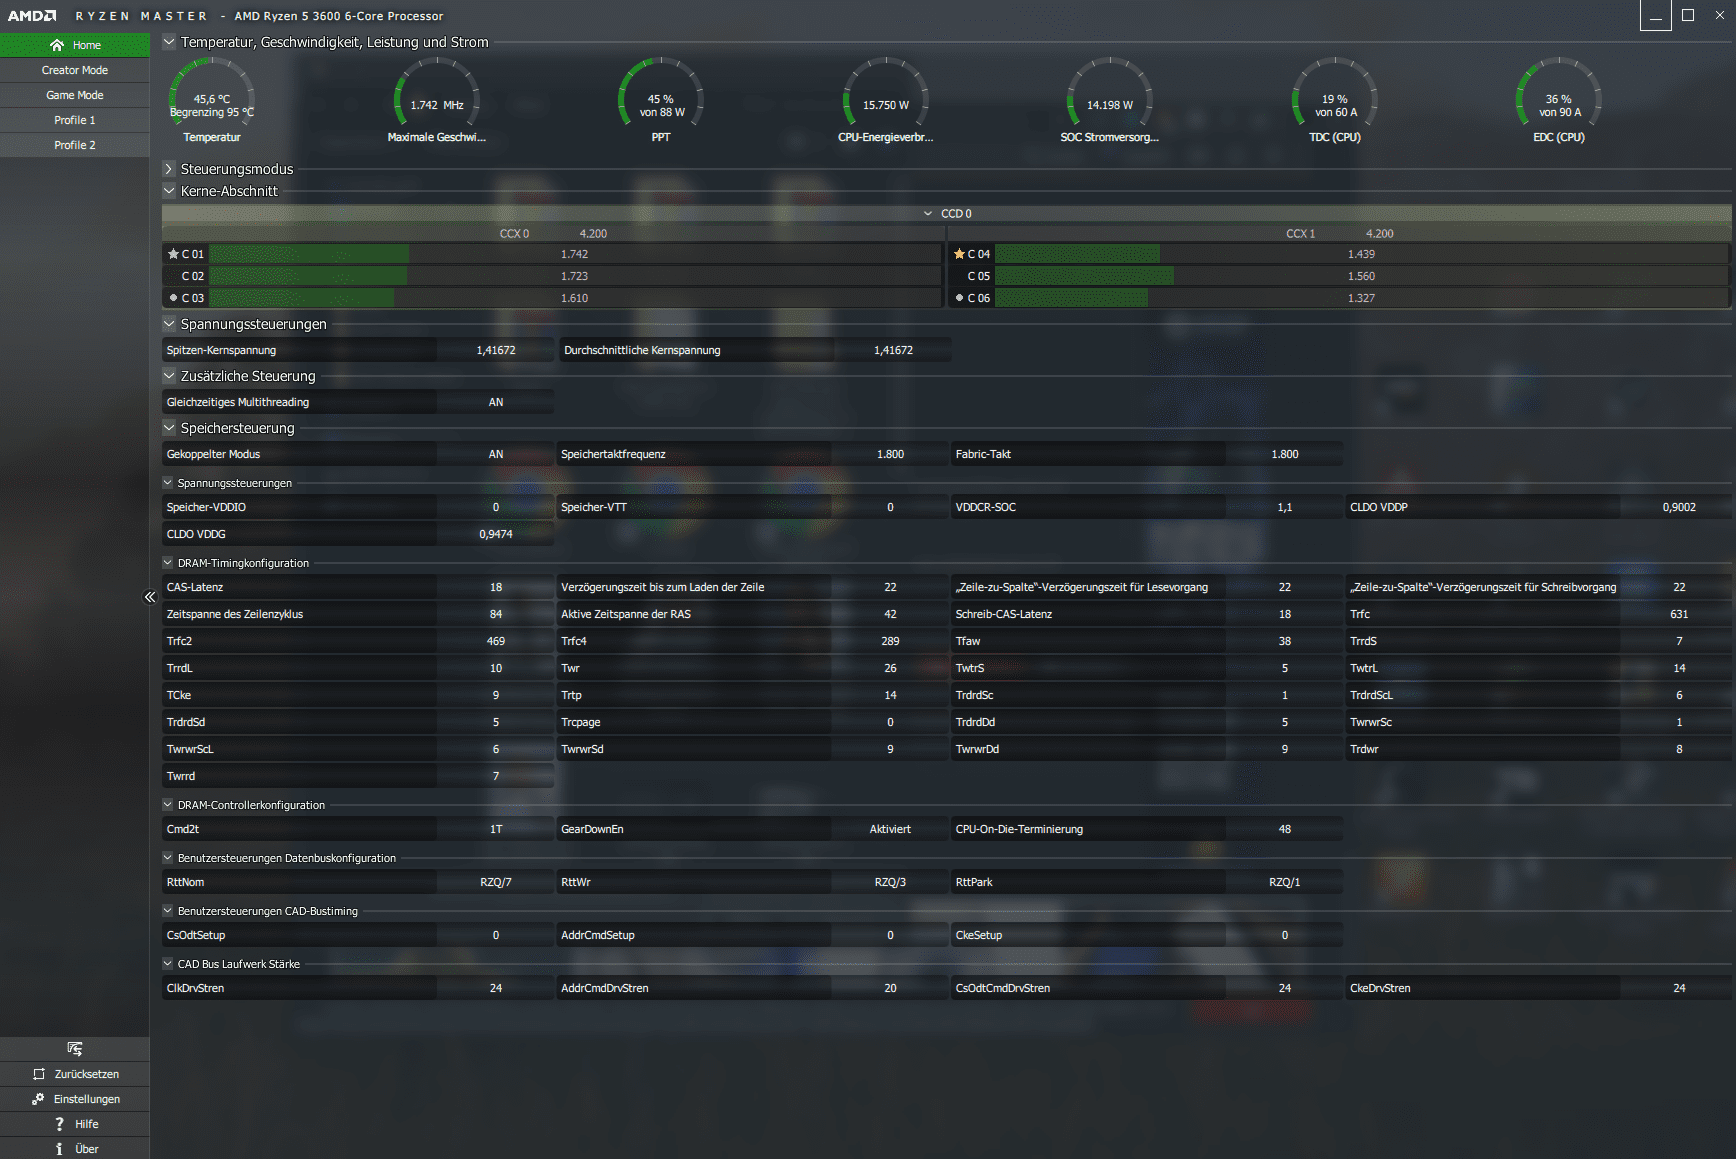
Task: Click ClkDrvStren value 24
Action: click(496, 988)
